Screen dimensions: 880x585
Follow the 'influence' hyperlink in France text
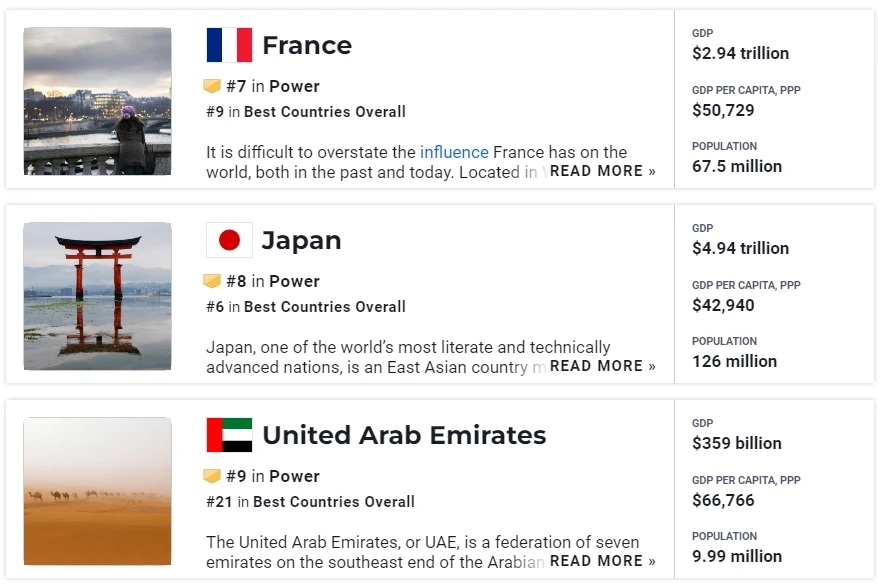454,152
